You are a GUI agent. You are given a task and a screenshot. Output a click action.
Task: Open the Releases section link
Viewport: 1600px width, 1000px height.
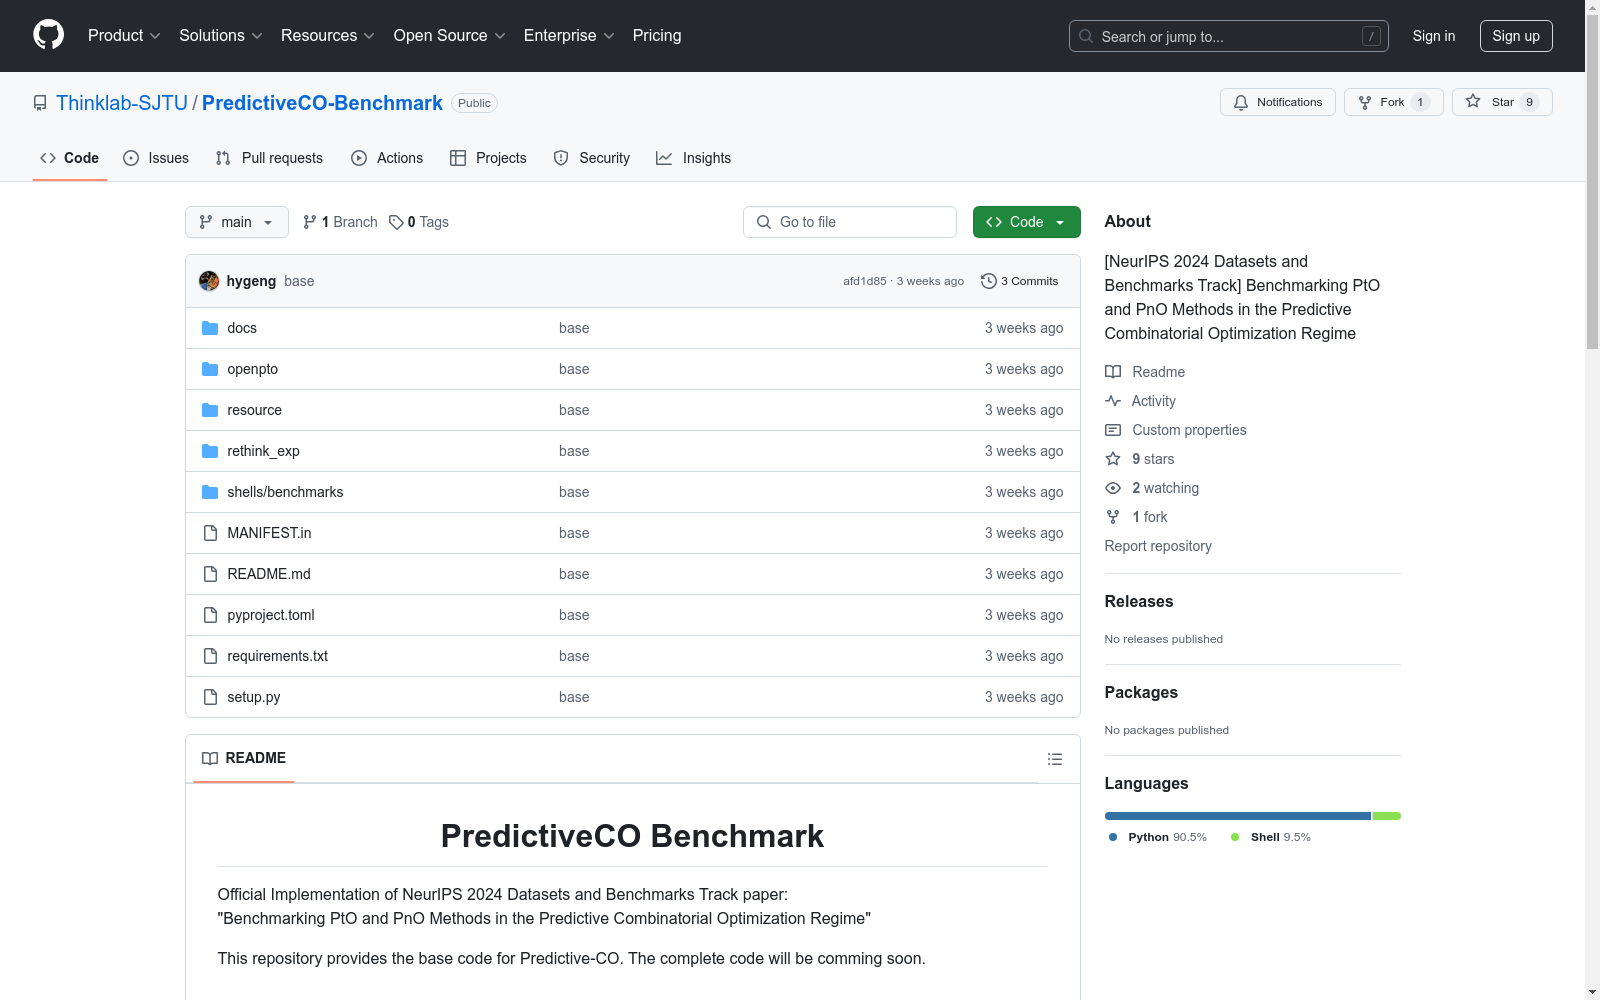coord(1139,601)
